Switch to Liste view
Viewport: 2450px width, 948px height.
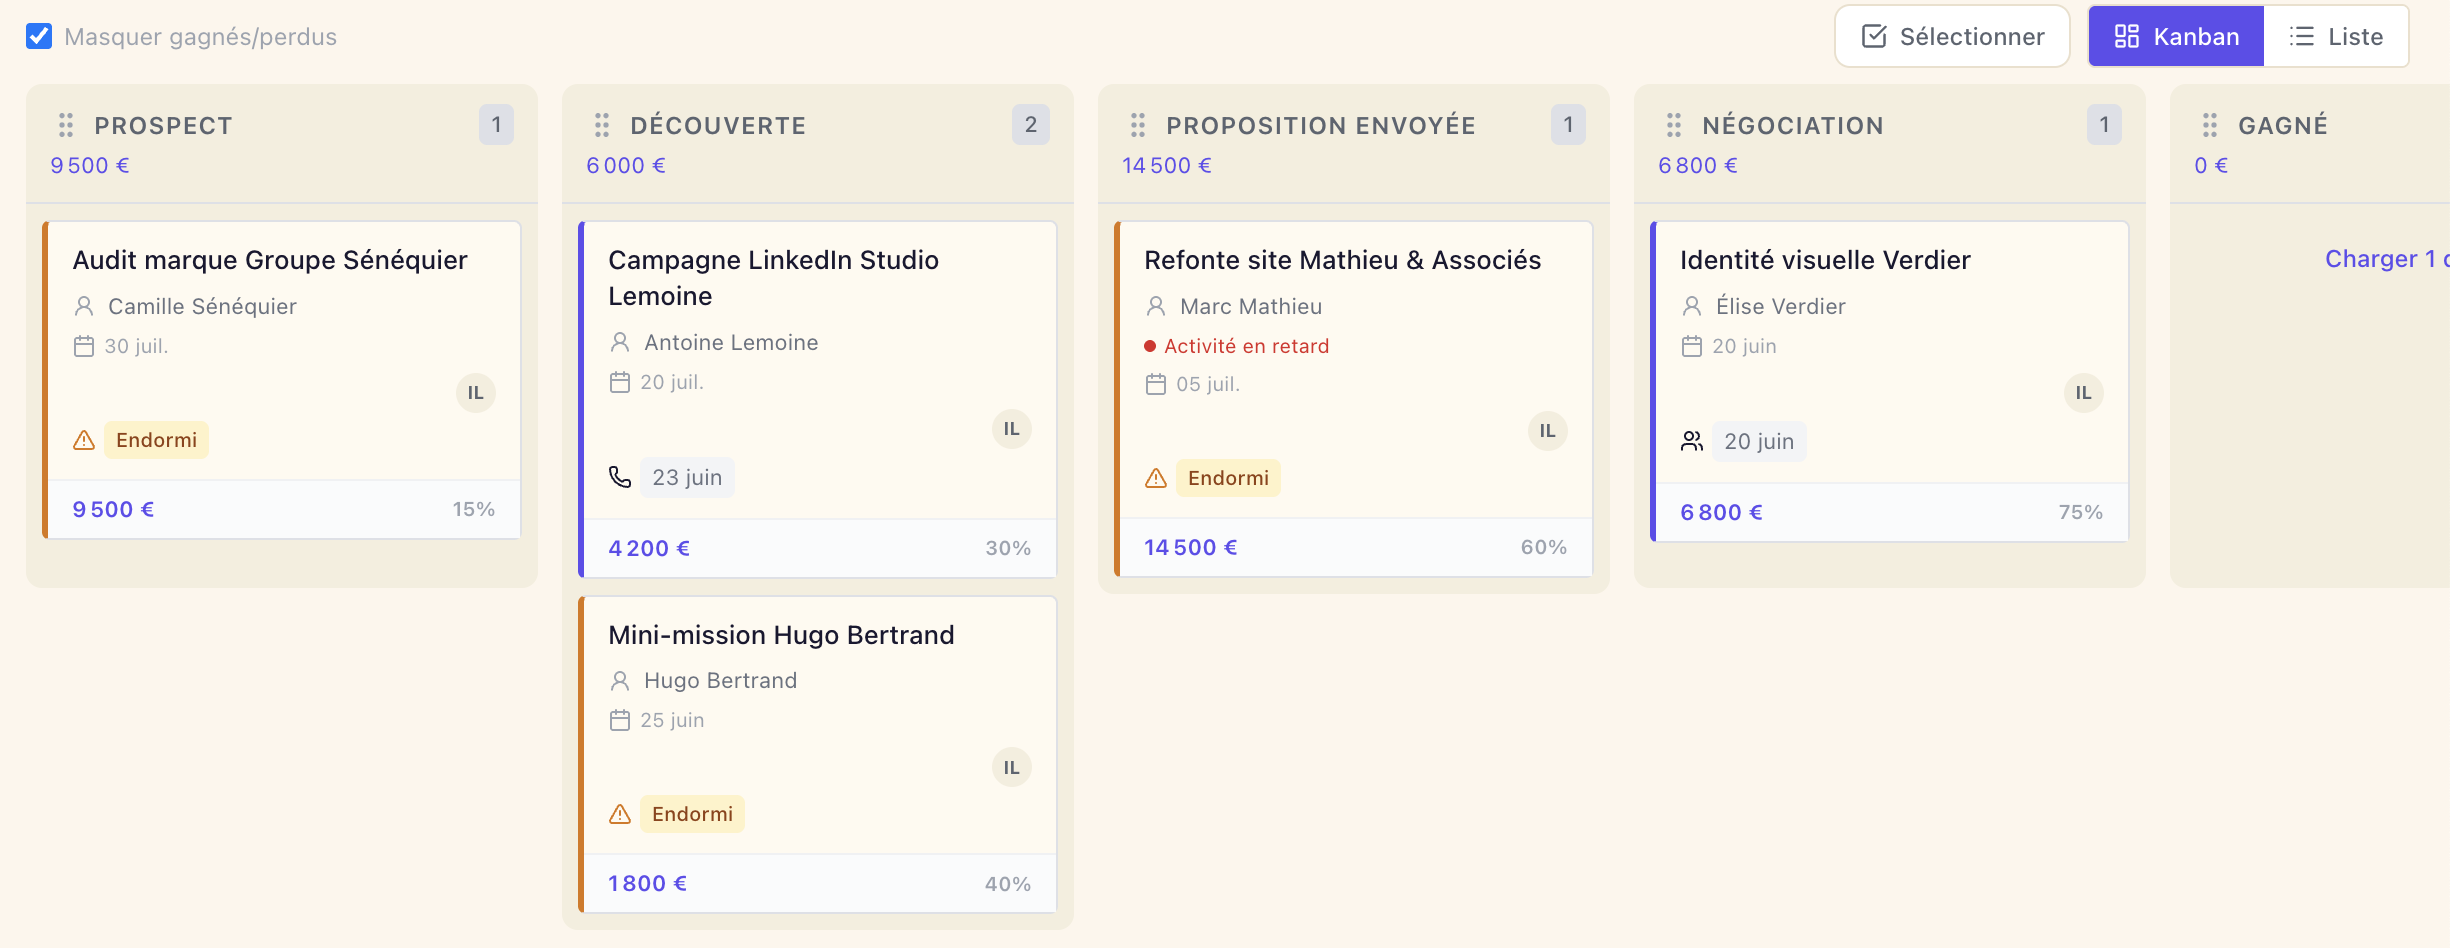(2336, 36)
